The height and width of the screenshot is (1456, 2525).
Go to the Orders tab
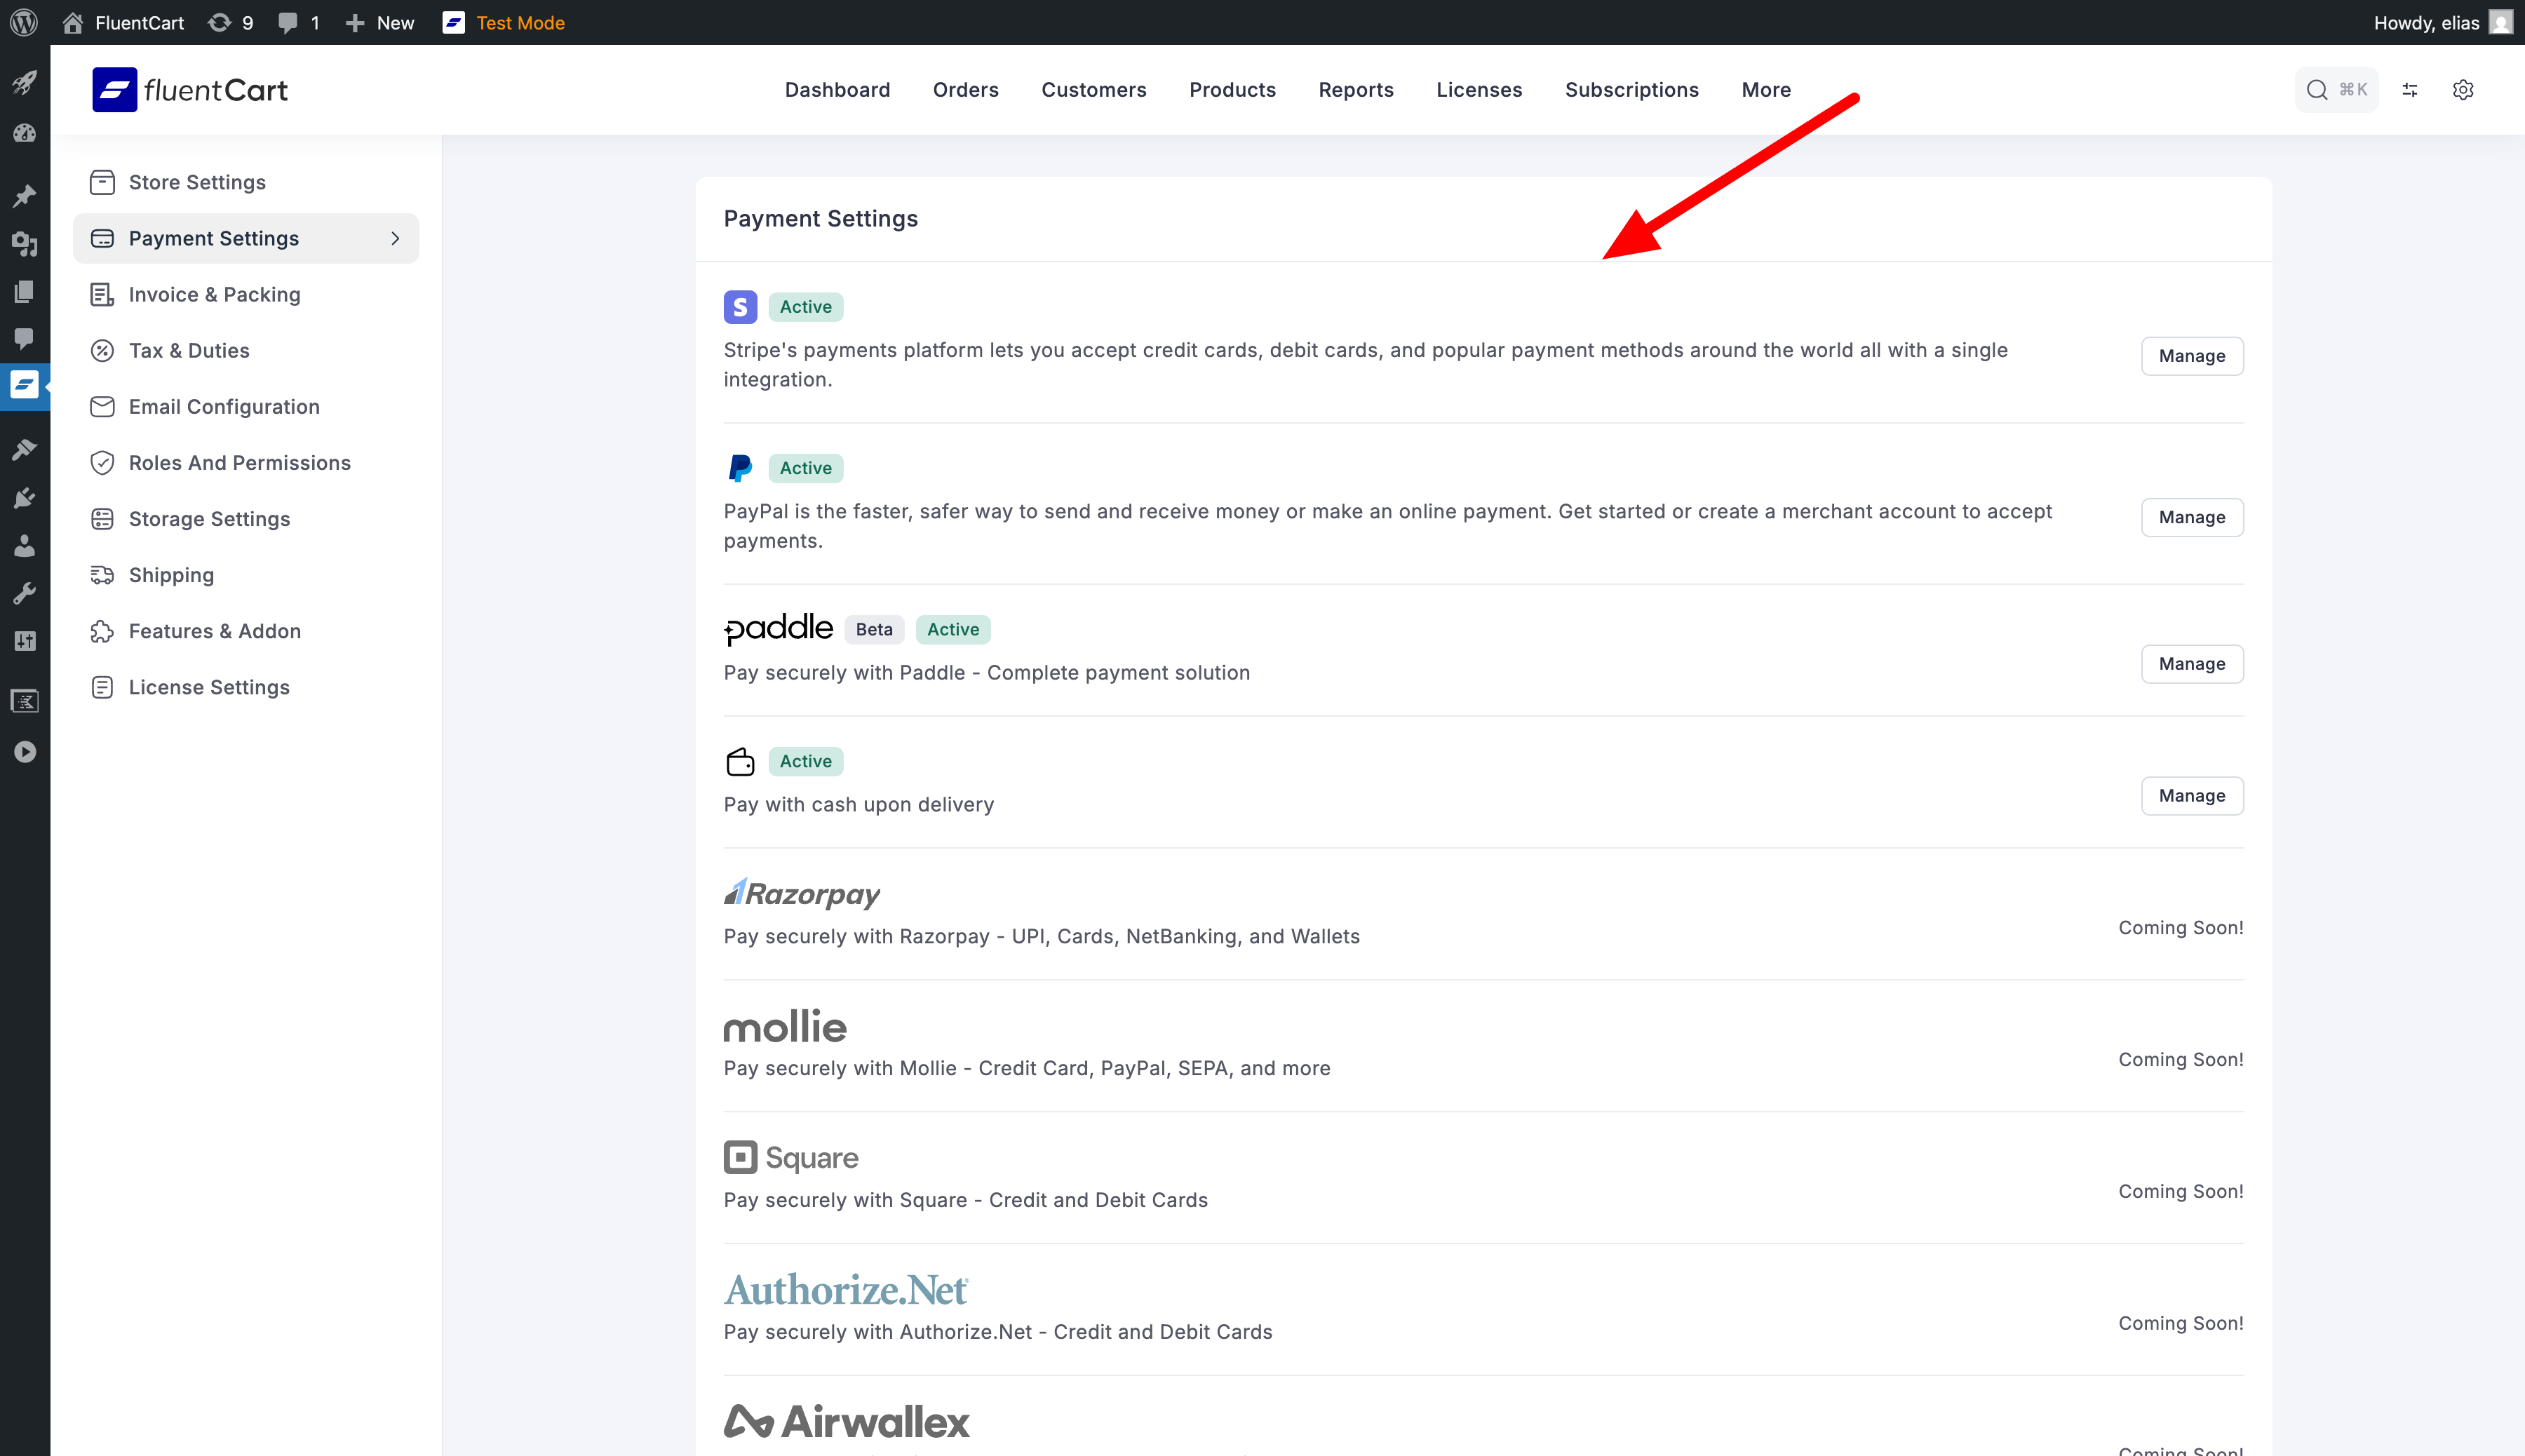965,90
